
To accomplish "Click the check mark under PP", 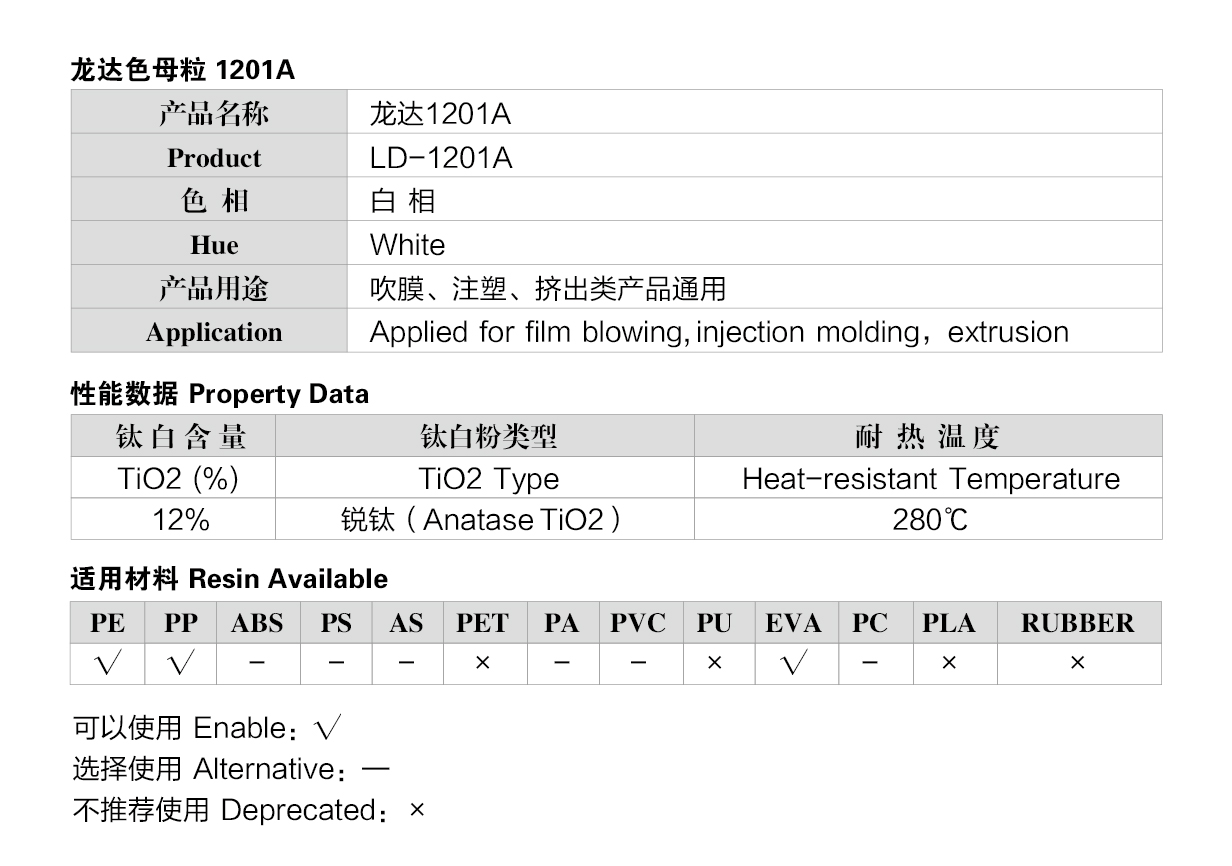I will pyautogui.click(x=180, y=664).
